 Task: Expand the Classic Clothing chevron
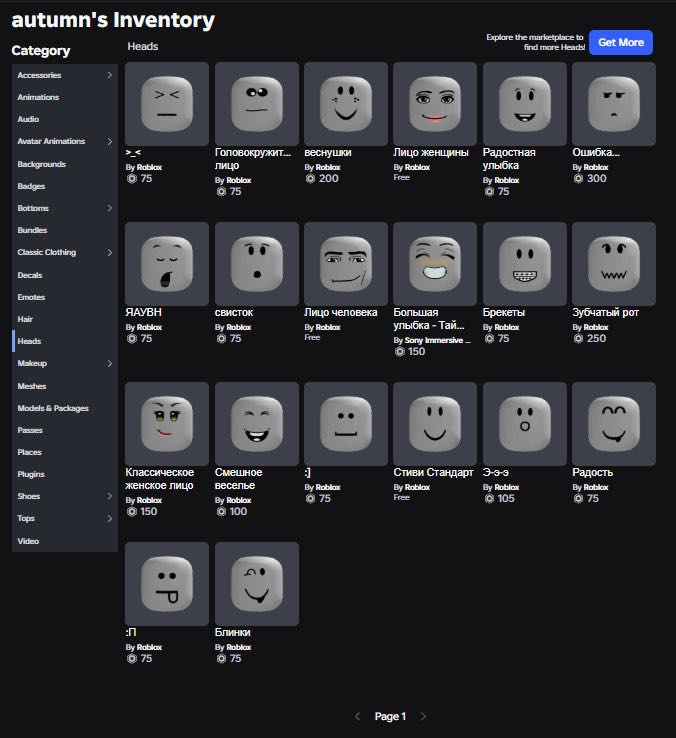coord(110,252)
